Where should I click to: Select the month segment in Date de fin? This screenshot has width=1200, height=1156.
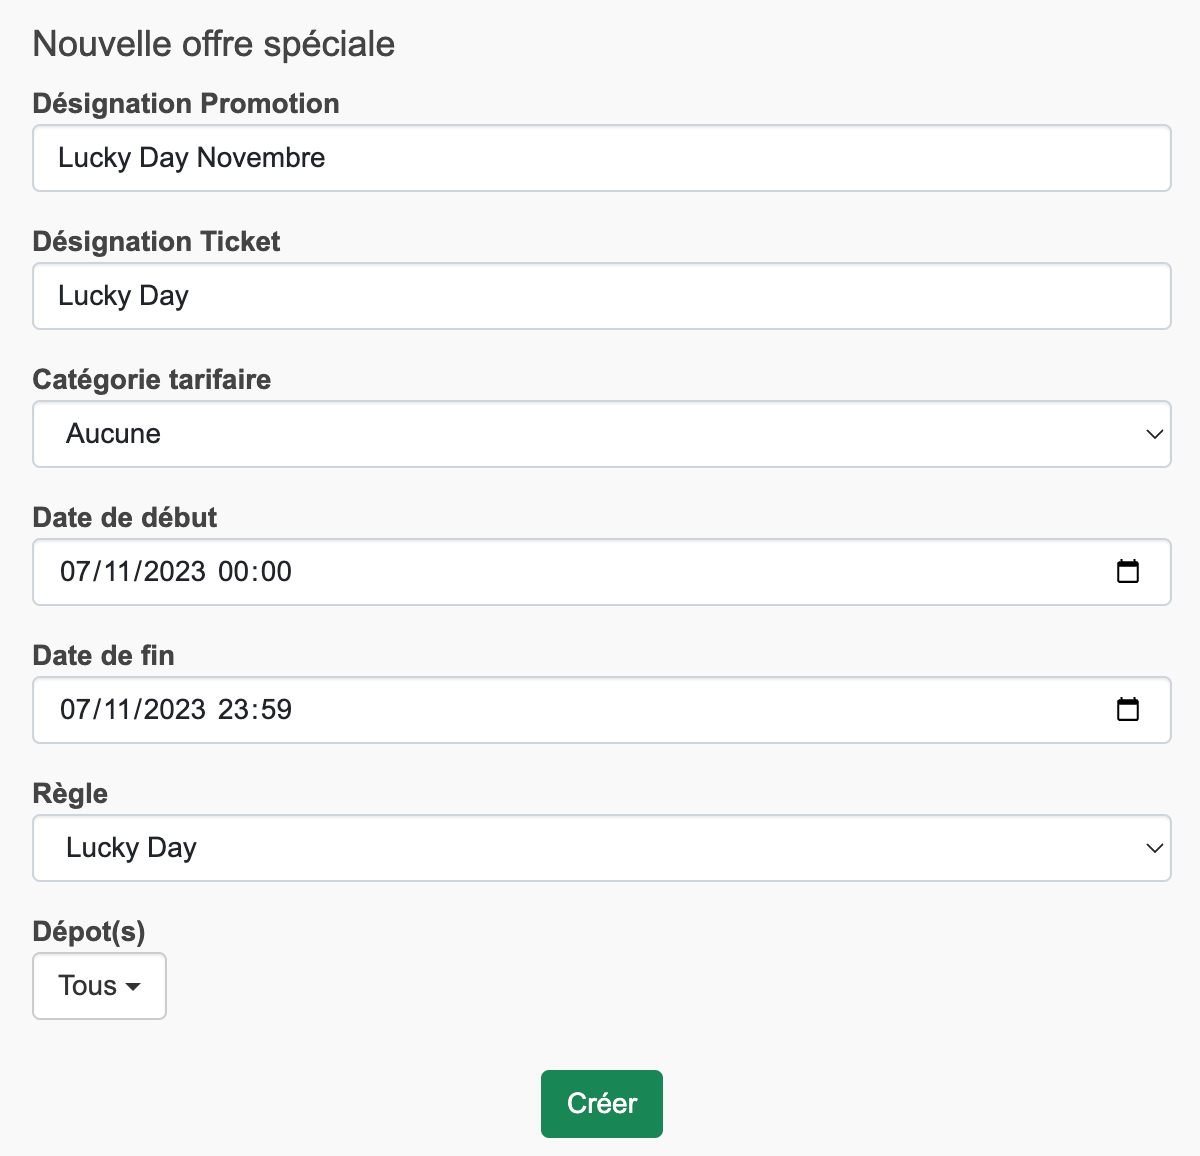point(116,710)
